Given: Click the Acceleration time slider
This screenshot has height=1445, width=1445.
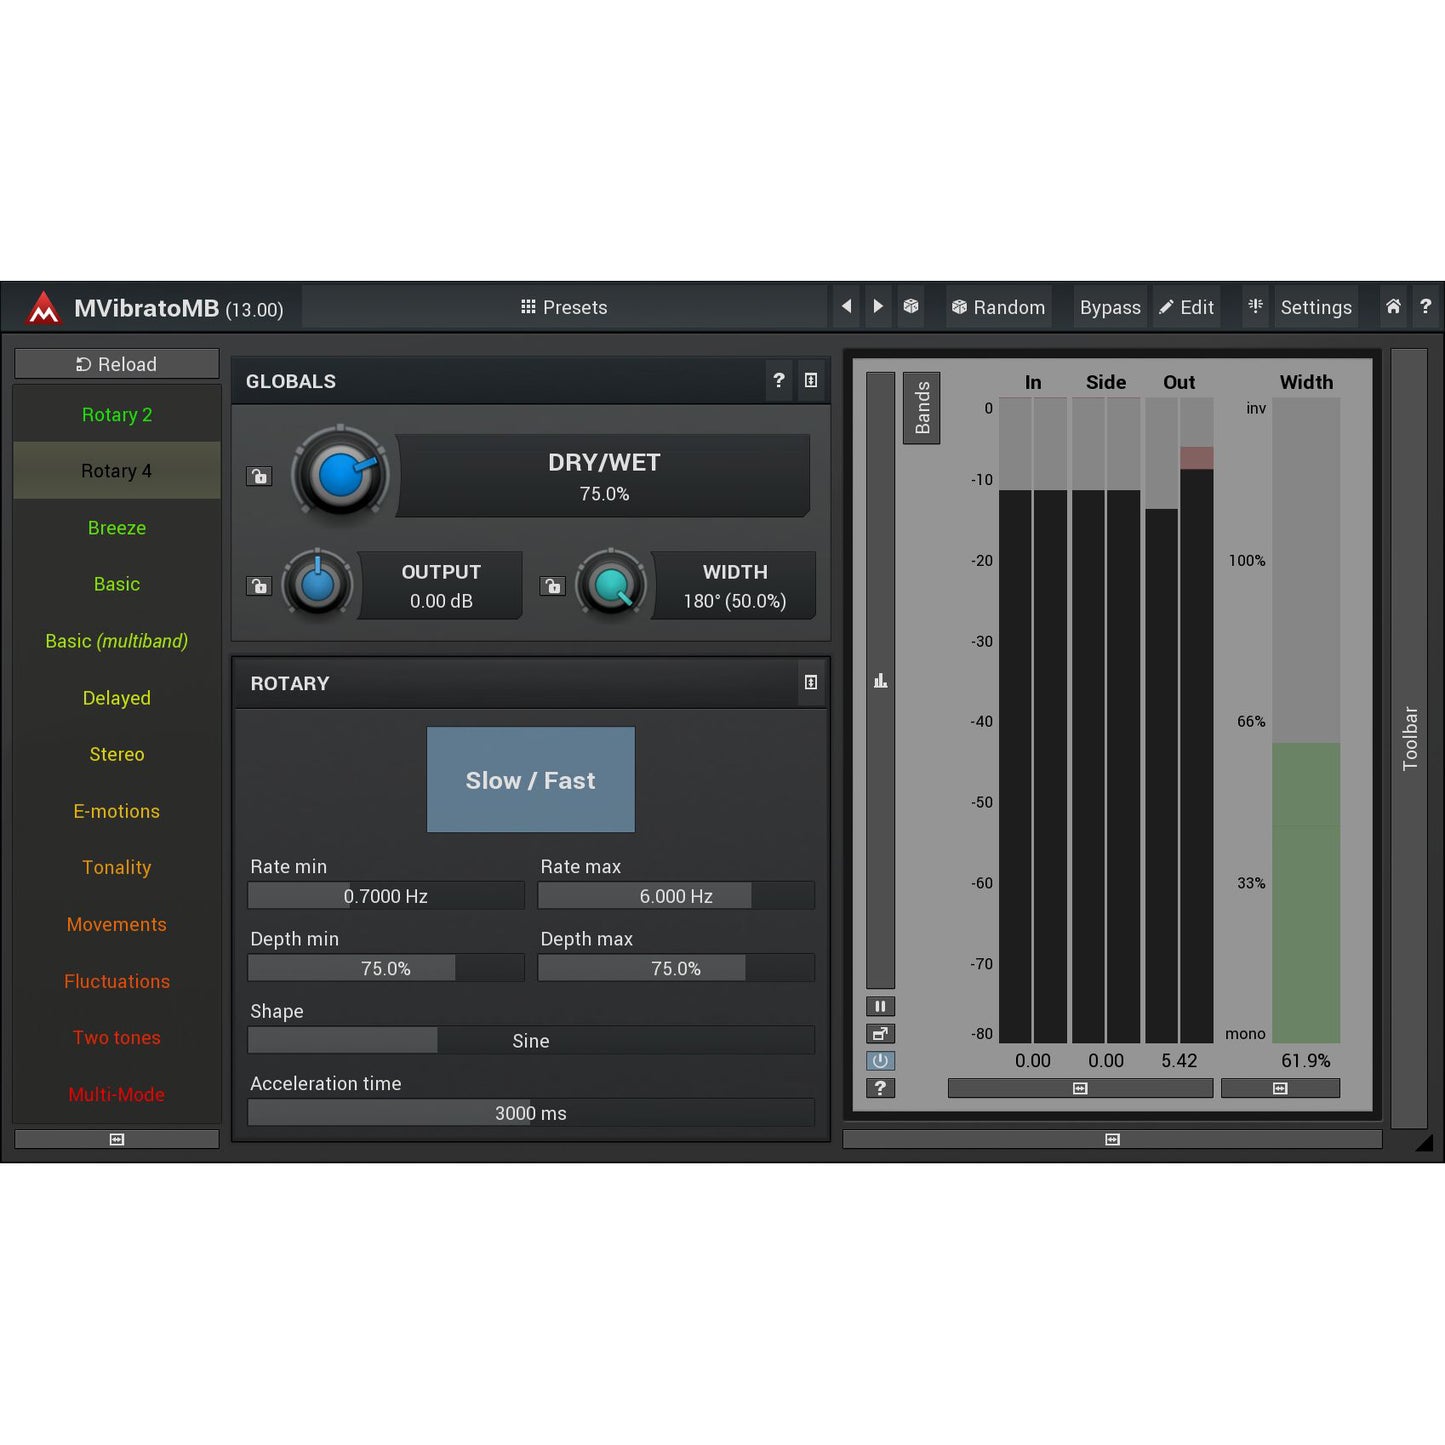Looking at the screenshot, I should click(x=530, y=1113).
